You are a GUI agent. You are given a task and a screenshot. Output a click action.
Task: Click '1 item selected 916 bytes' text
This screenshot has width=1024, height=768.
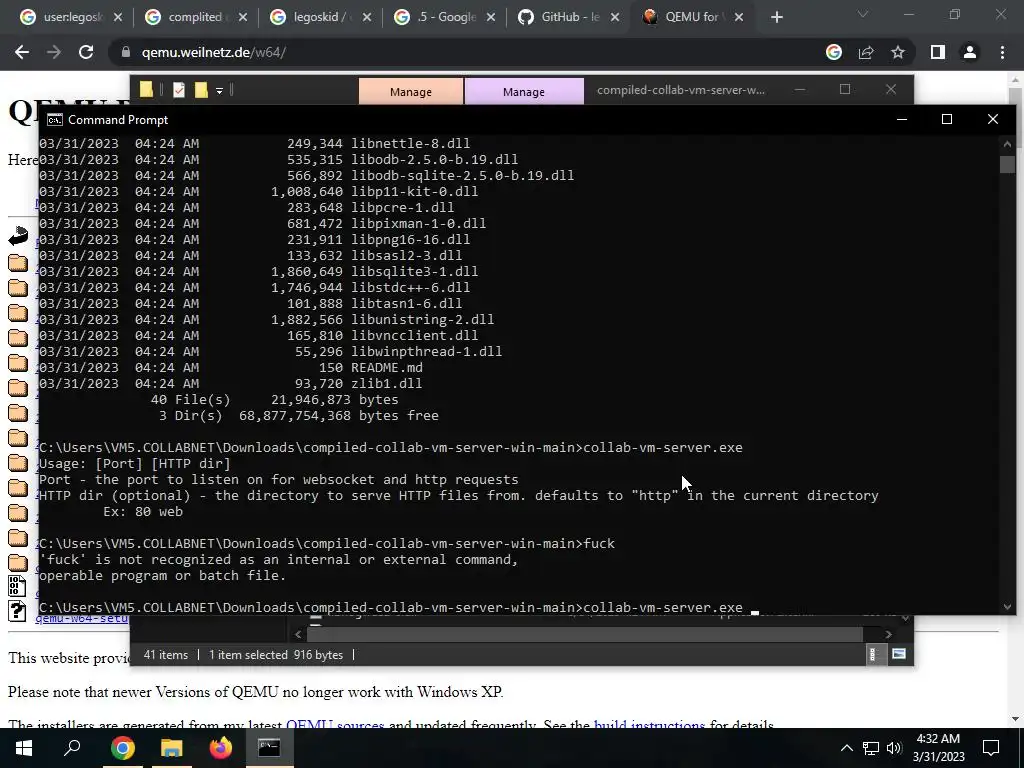276,654
